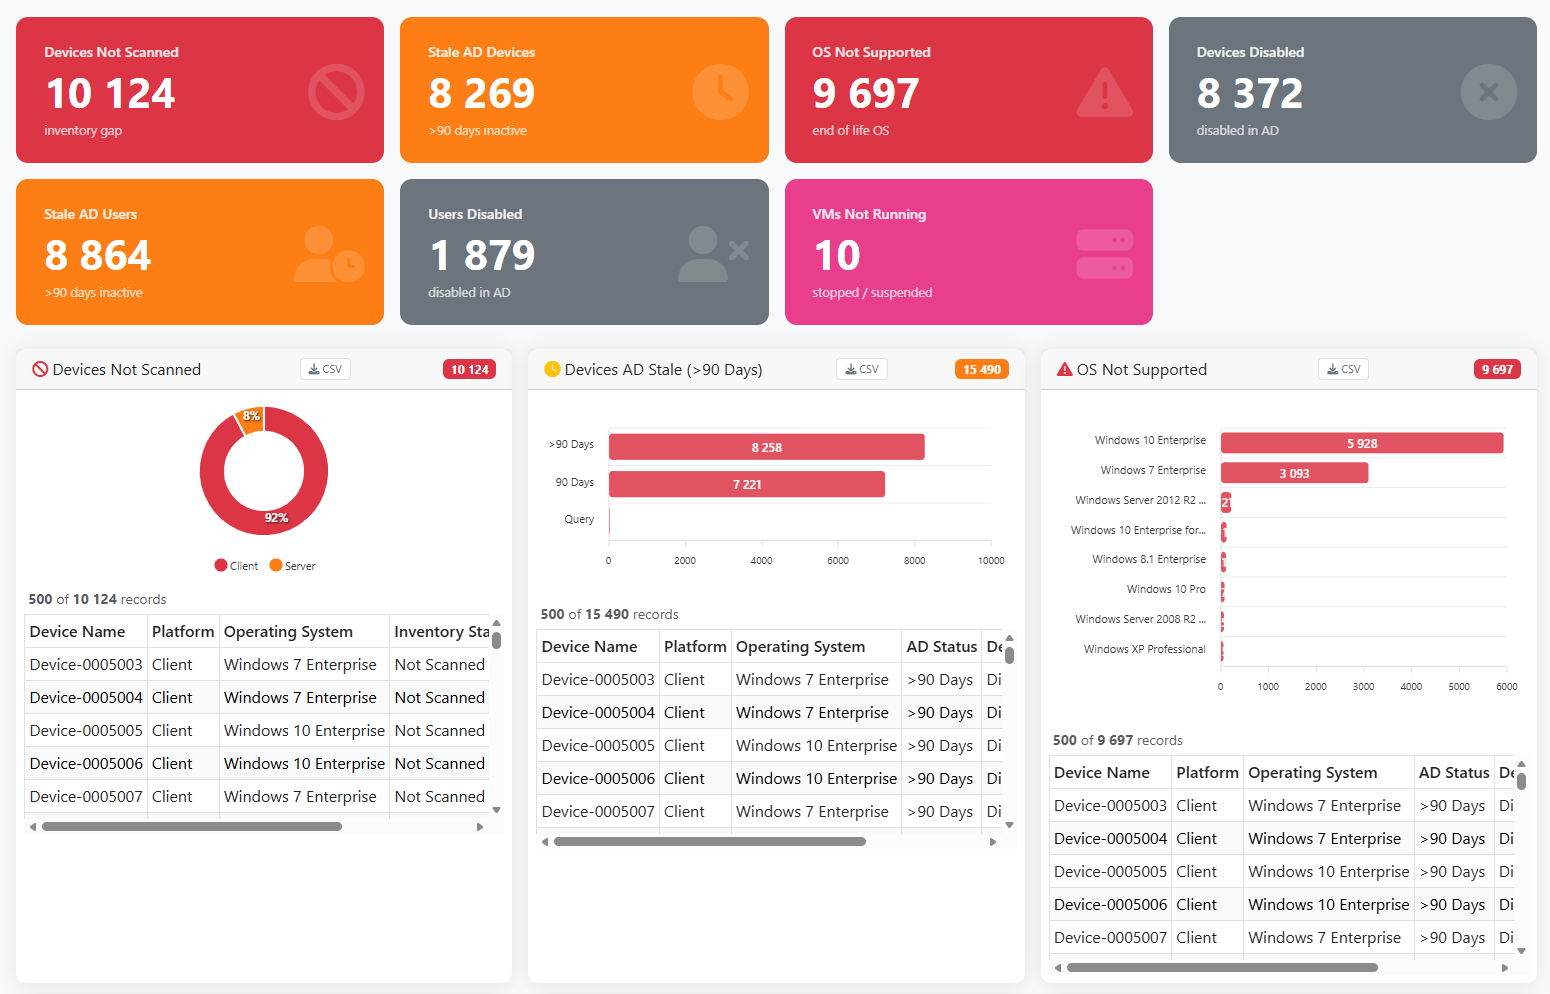Viewport: 1550px width, 994px height.
Task: Sort by Operating System in OS Not Supported table
Action: click(x=1328, y=772)
